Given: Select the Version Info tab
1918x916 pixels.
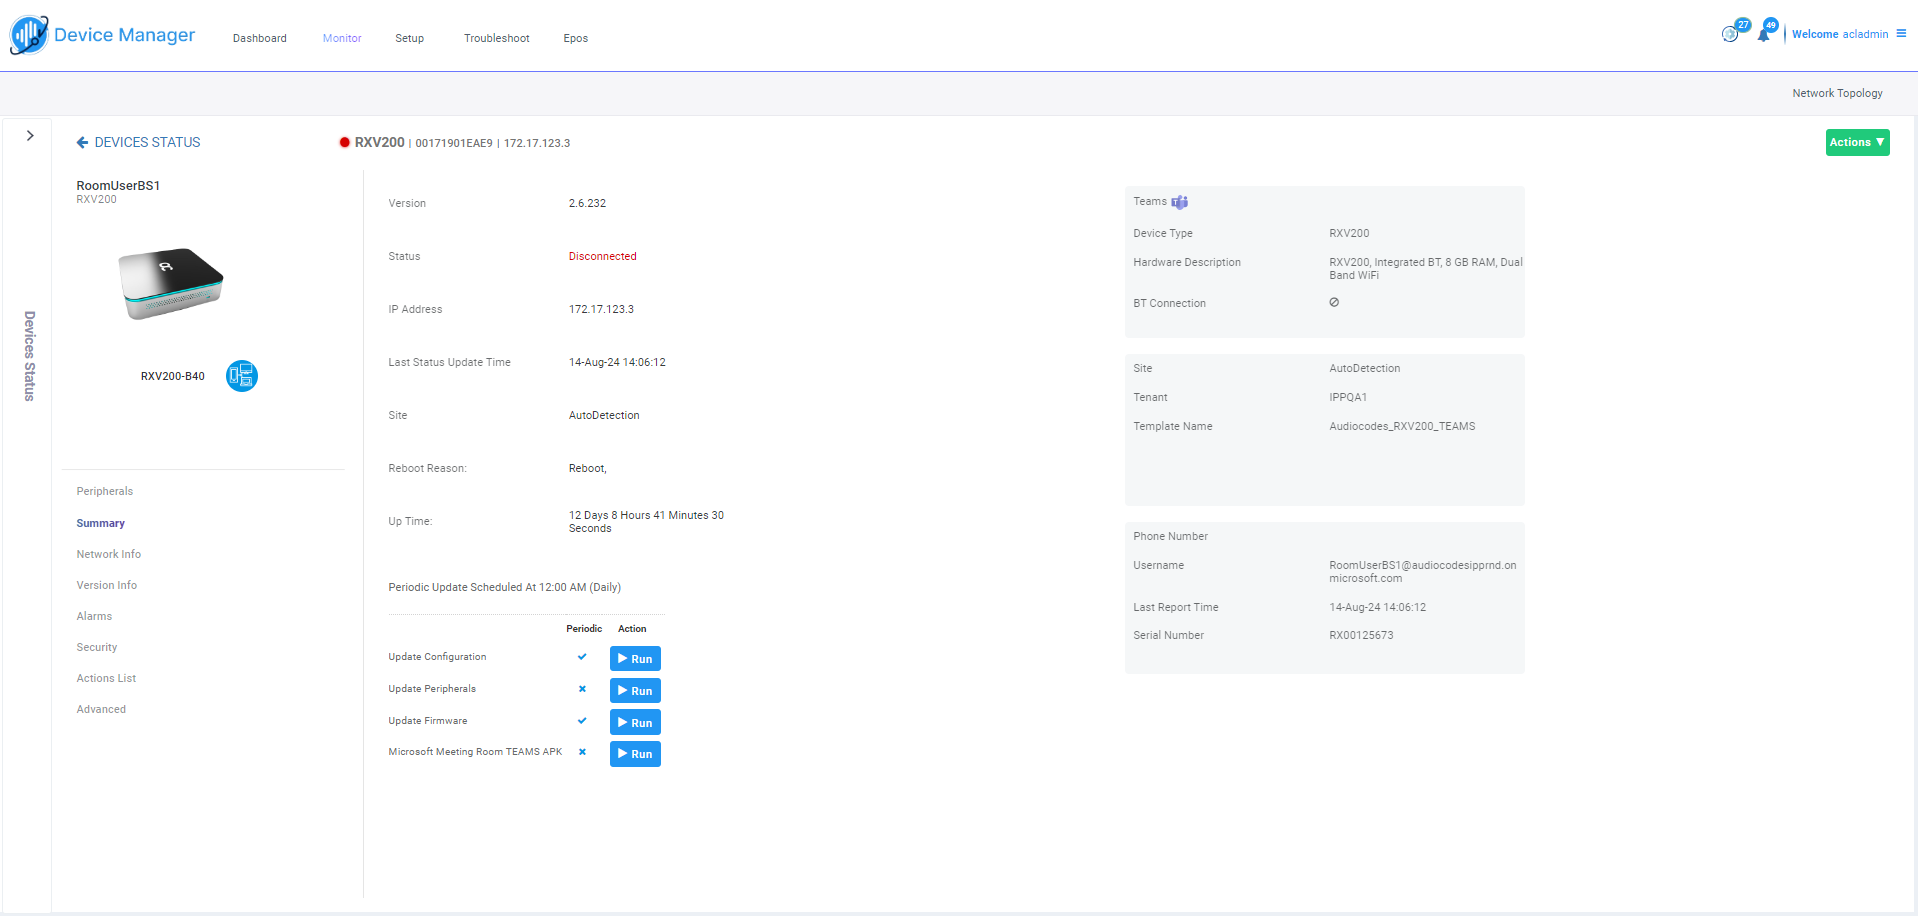Looking at the screenshot, I should (x=107, y=585).
